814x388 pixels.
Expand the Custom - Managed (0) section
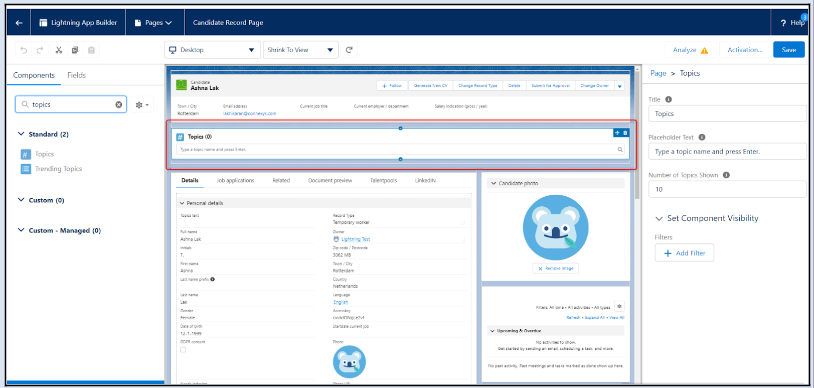59,230
